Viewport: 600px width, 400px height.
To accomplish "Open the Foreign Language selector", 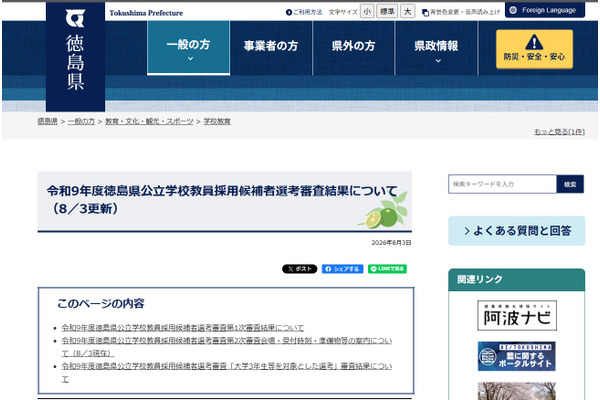I will click(545, 10).
